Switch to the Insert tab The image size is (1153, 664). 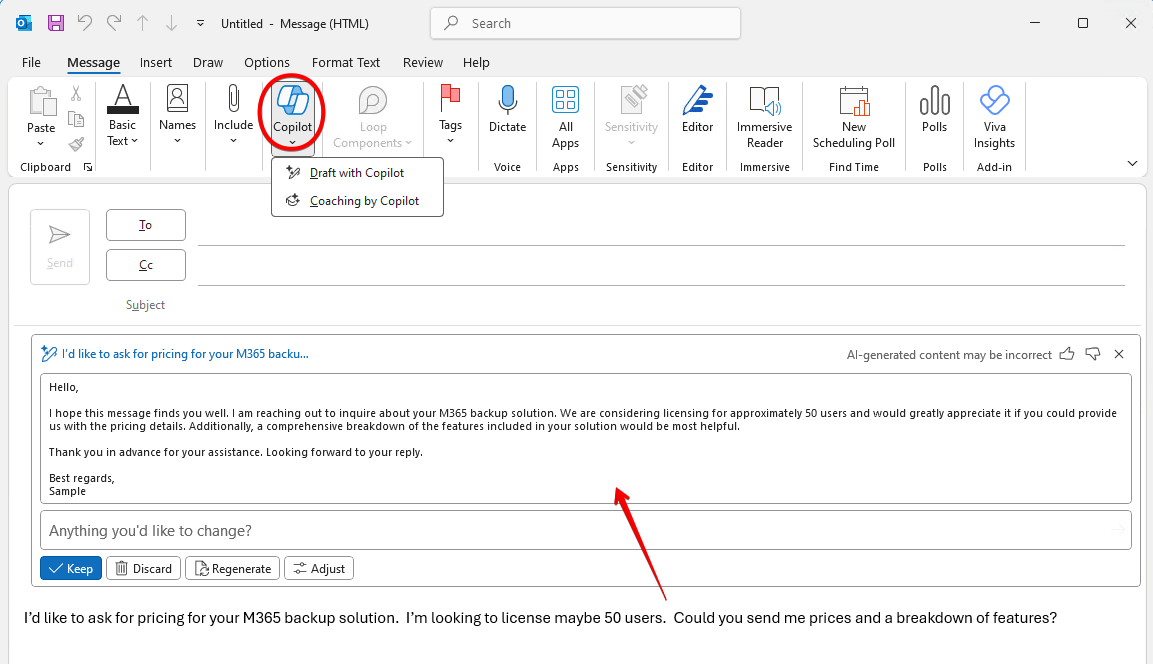(156, 62)
